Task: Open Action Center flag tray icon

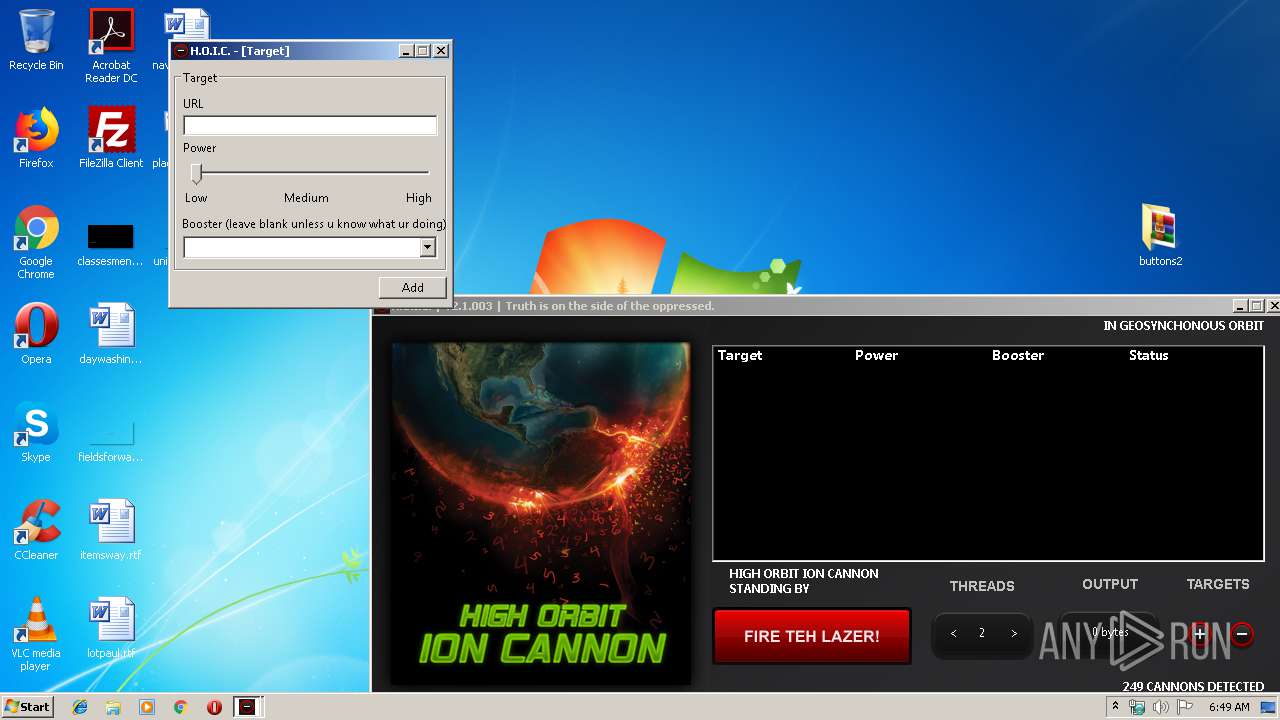Action: pos(1184,707)
